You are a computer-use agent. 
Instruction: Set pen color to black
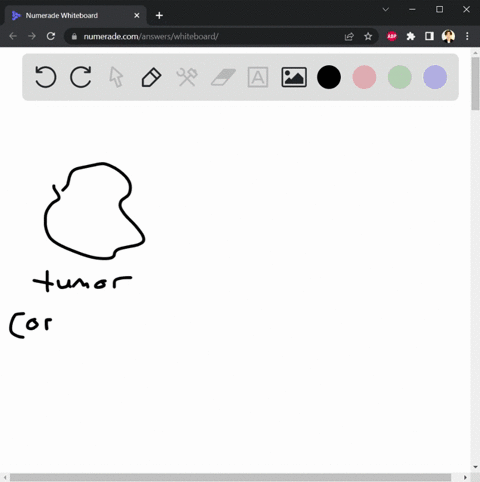[329, 77]
